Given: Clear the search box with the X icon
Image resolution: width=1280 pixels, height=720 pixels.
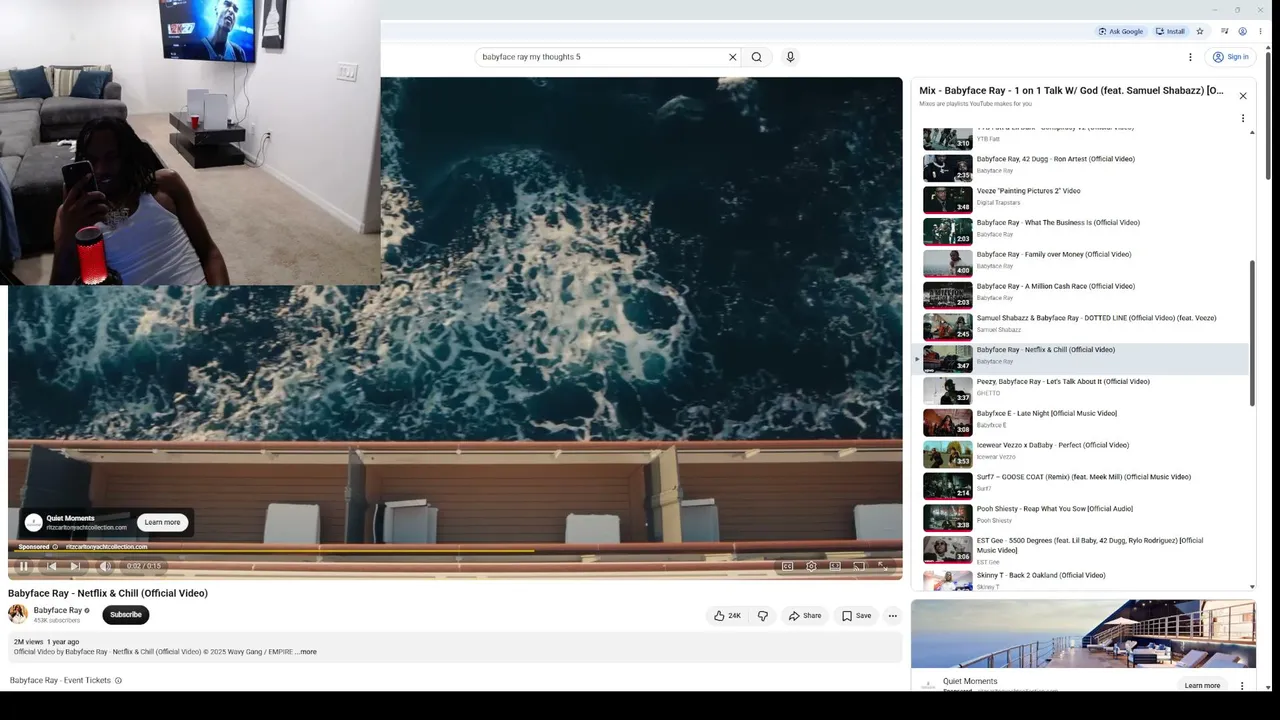Looking at the screenshot, I should coord(732,57).
